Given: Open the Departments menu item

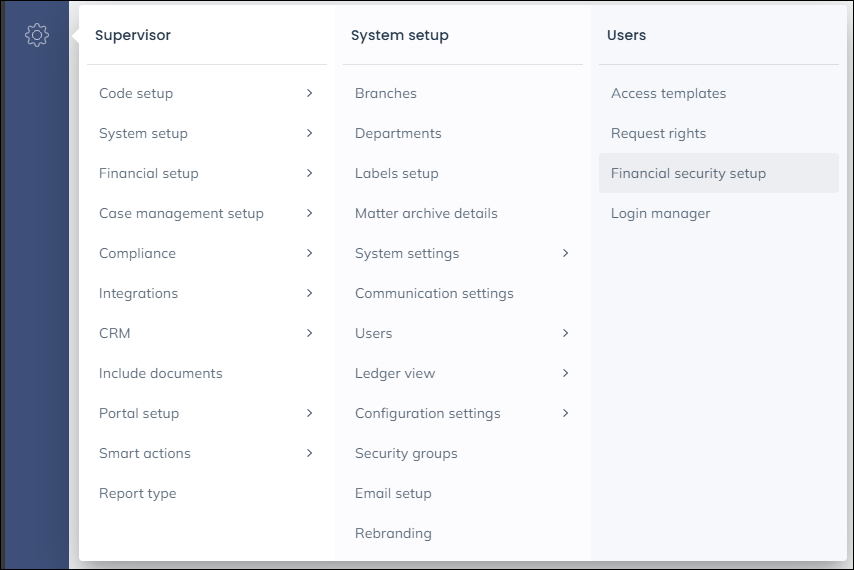Looking at the screenshot, I should [398, 133].
